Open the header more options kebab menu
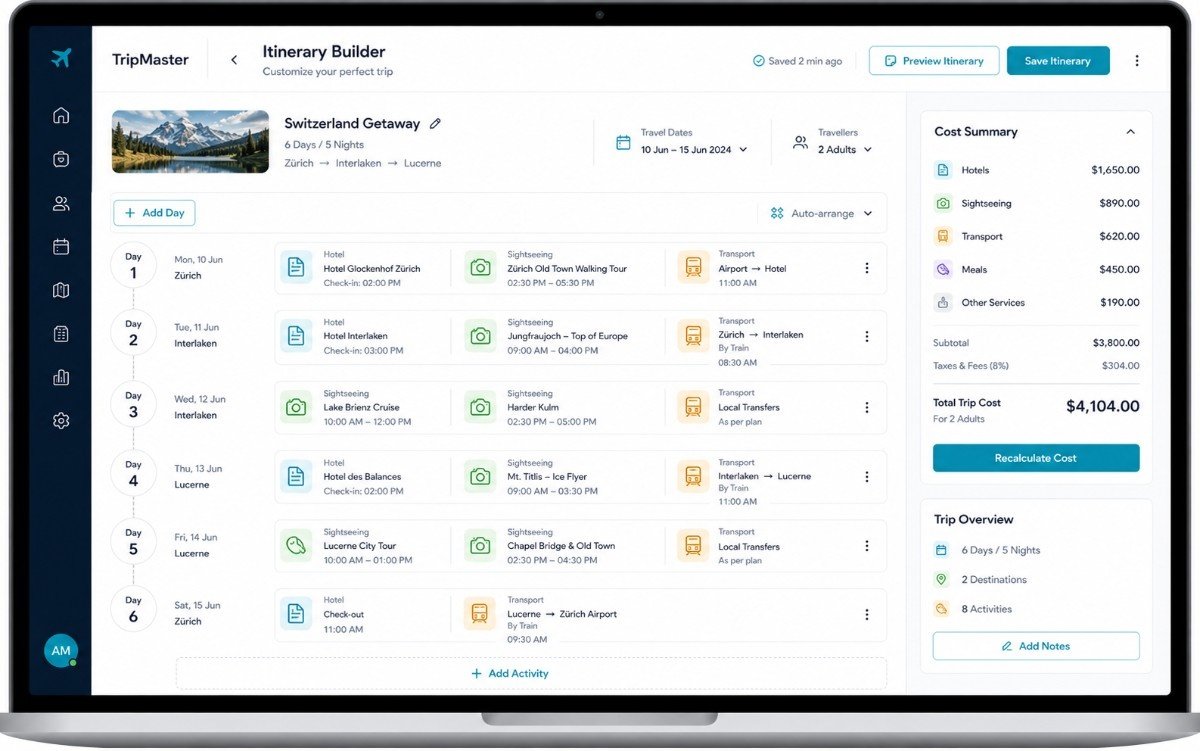Screen dimensions: 1200x751 pos(1137,61)
